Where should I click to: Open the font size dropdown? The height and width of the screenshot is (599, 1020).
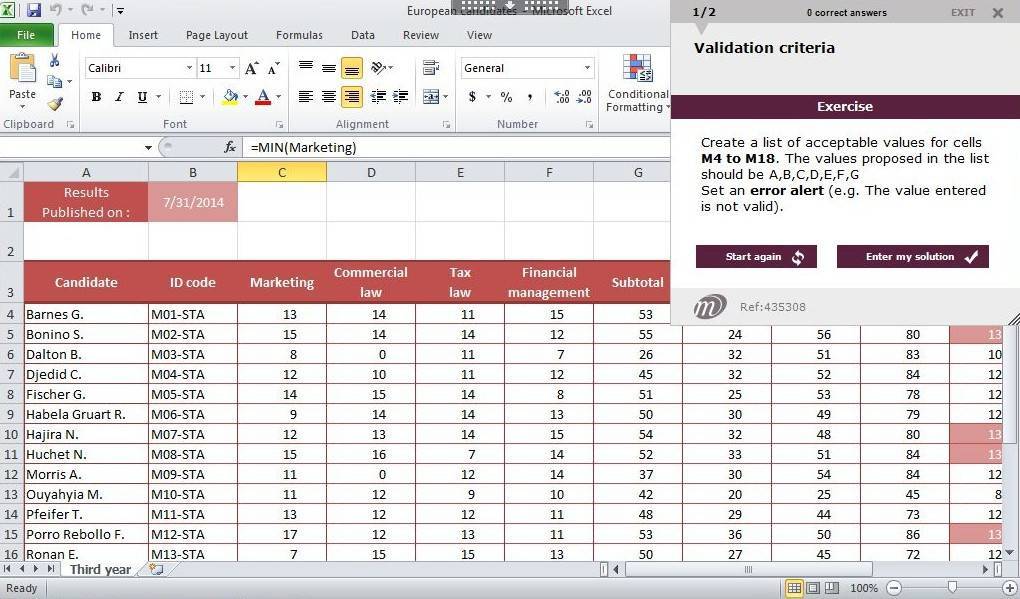click(232, 68)
